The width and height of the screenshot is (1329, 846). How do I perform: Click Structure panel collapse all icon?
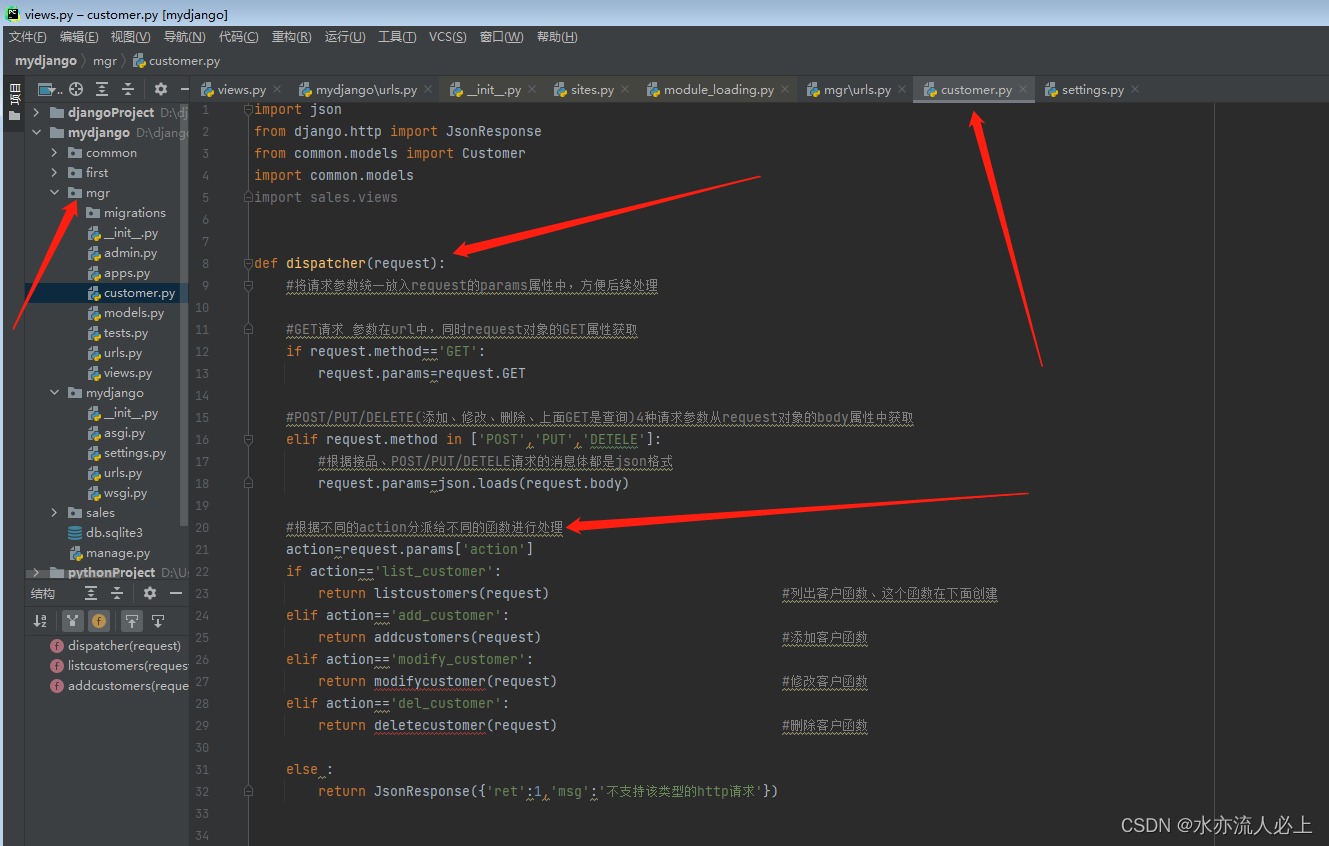point(117,593)
